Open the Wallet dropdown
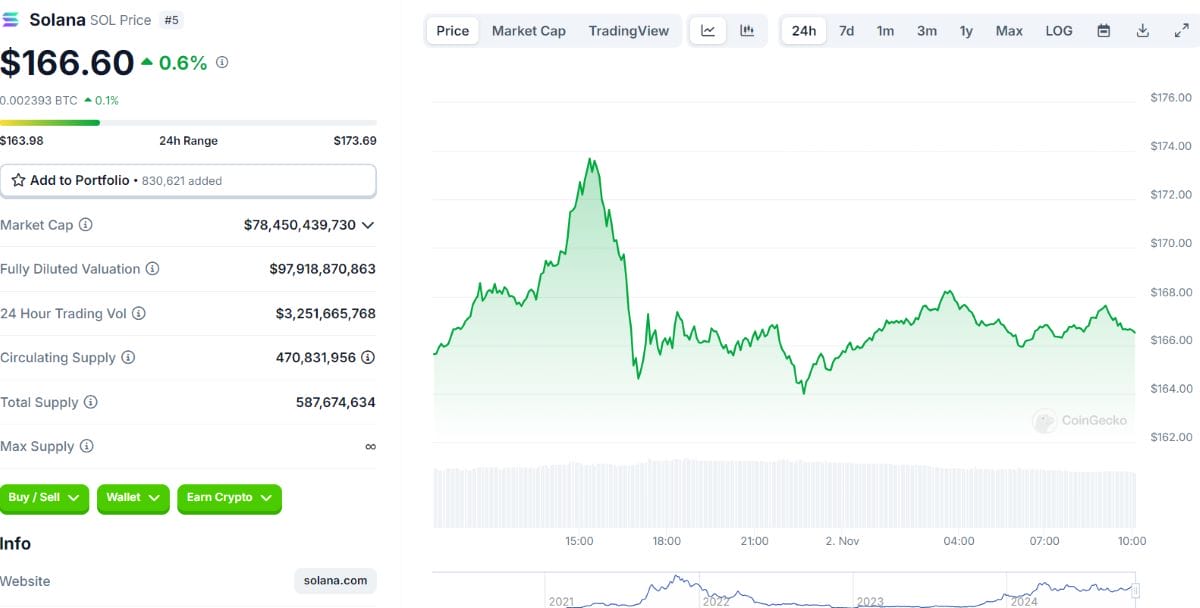 pyautogui.click(x=132, y=498)
